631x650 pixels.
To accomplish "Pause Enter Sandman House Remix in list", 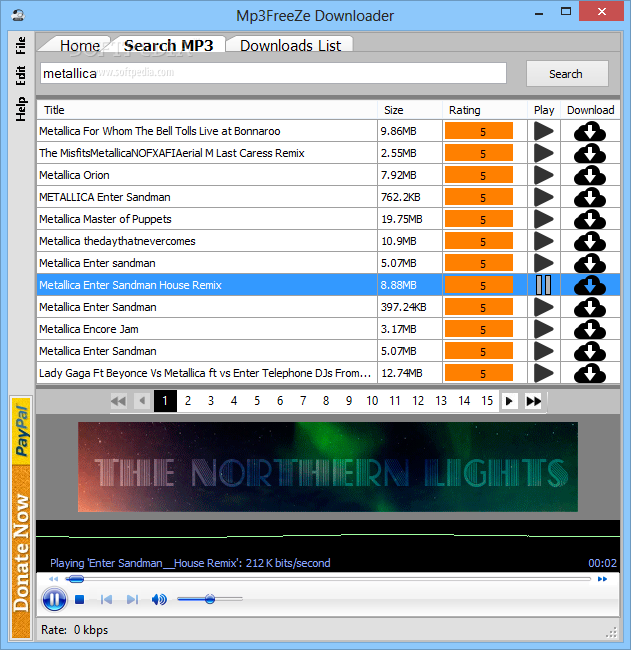I will point(544,285).
